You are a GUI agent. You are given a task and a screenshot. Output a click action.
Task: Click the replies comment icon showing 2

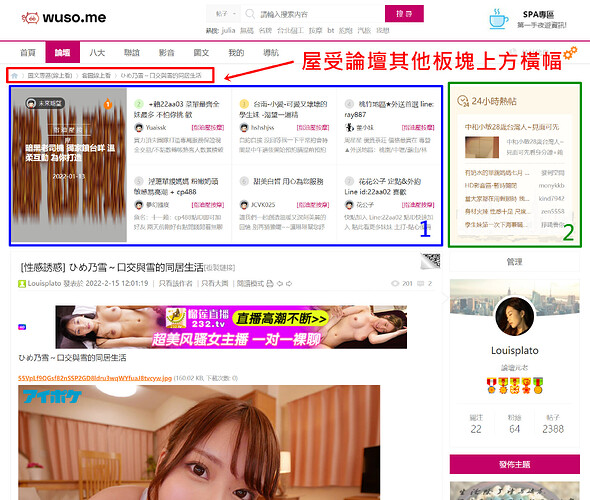point(420,283)
